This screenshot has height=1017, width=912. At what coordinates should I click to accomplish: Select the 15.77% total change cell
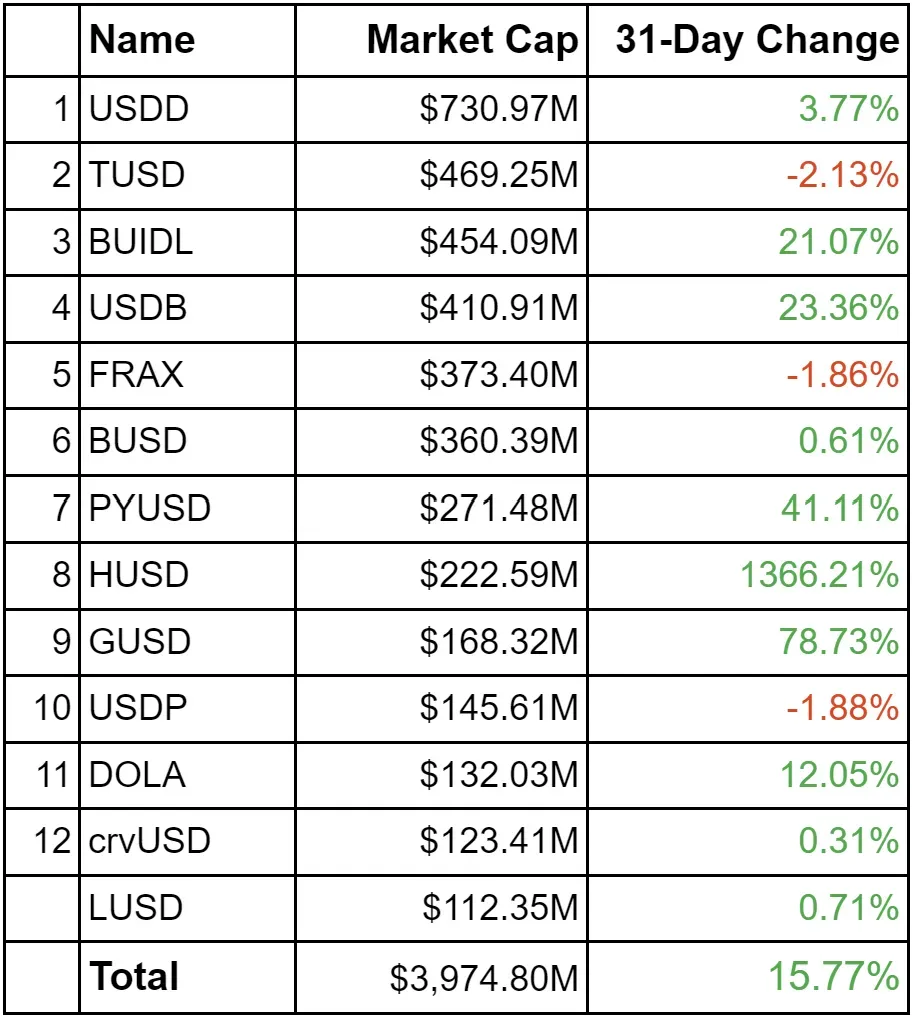tap(833, 976)
